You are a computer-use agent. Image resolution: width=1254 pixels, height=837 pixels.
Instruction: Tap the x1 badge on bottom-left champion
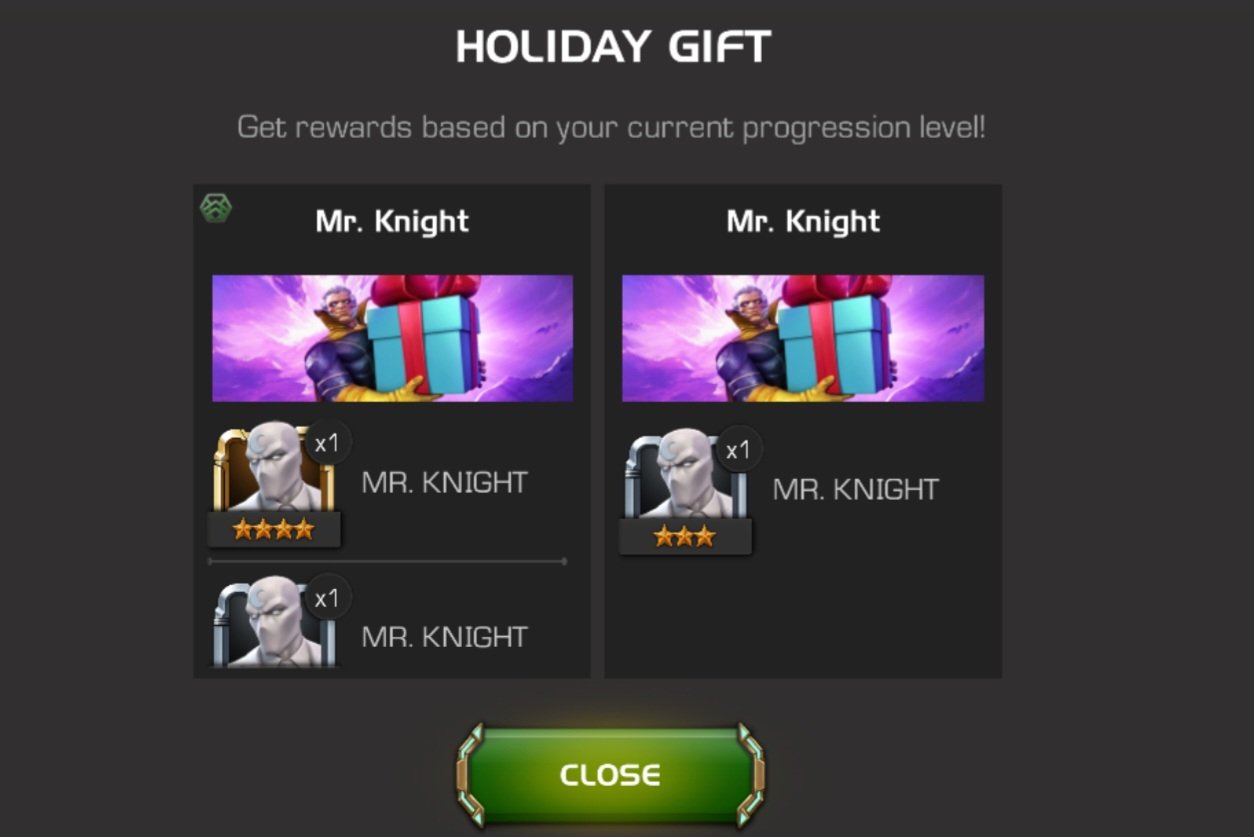pyautogui.click(x=327, y=598)
